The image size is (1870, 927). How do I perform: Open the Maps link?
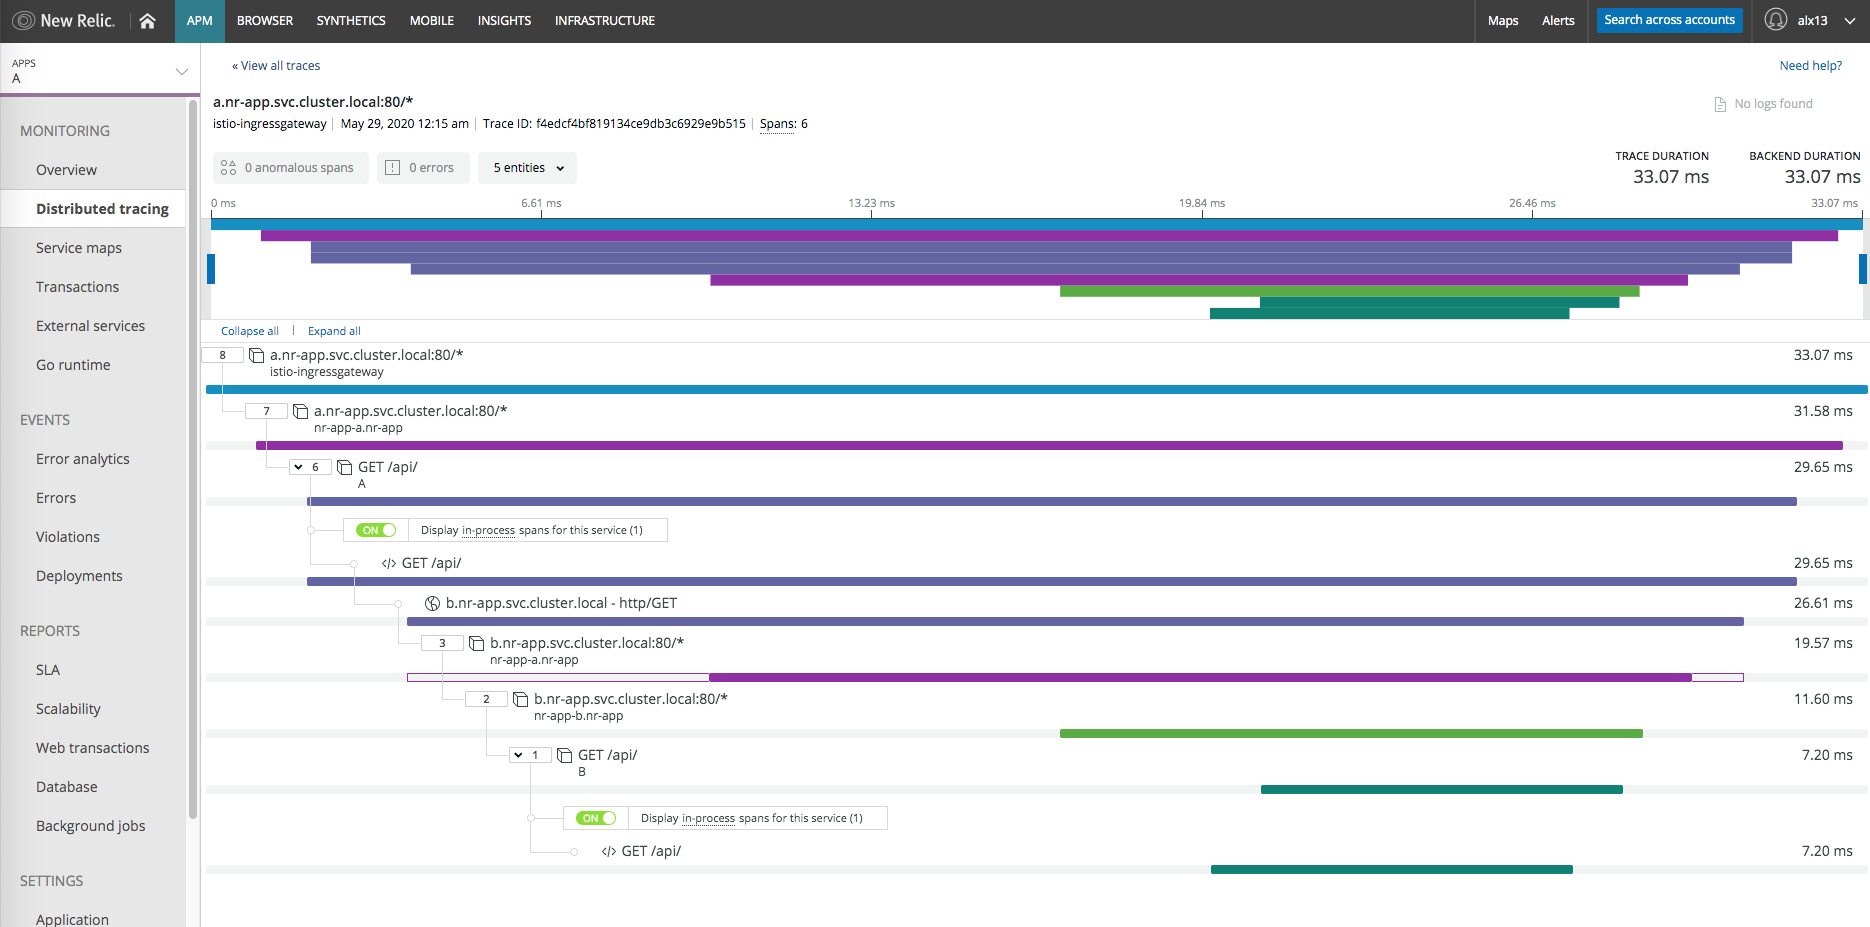[x=1503, y=21]
